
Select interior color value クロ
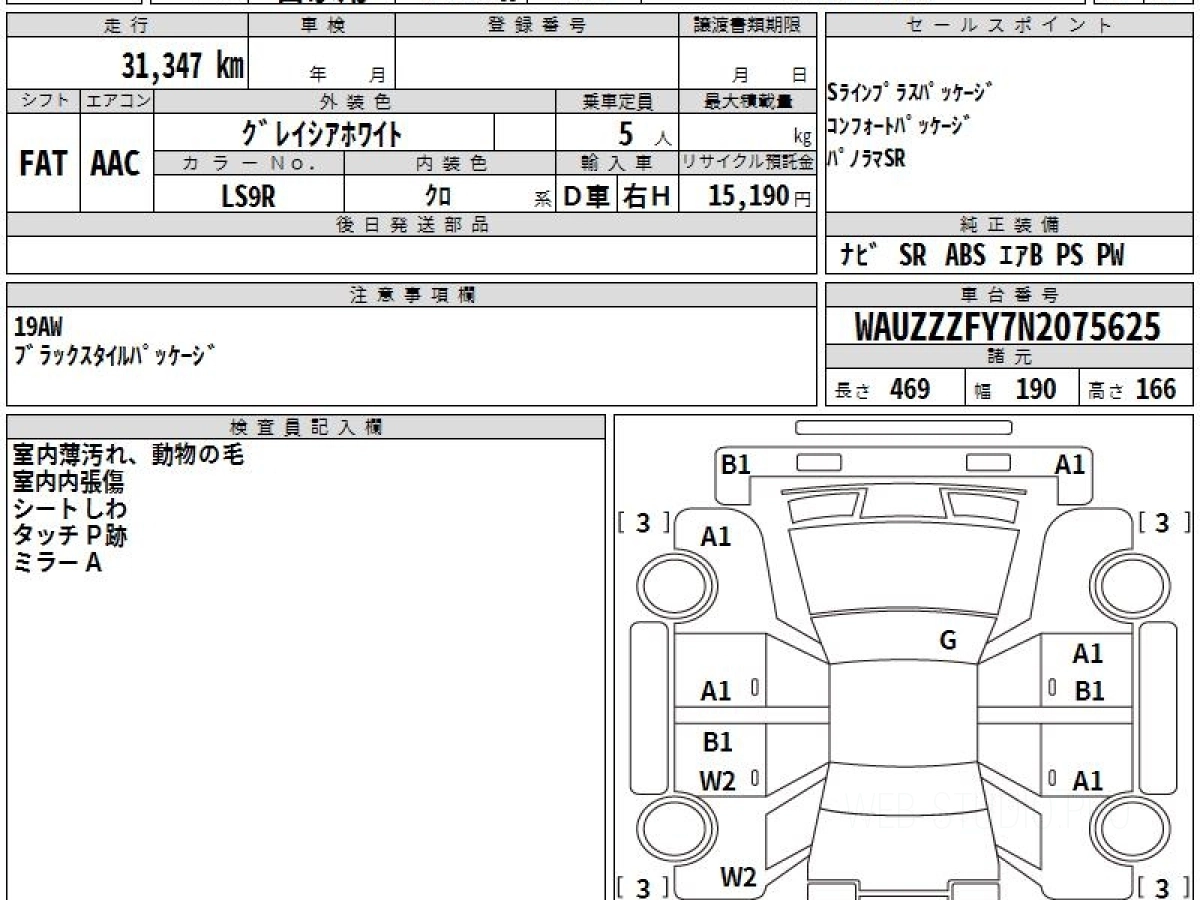(438, 196)
